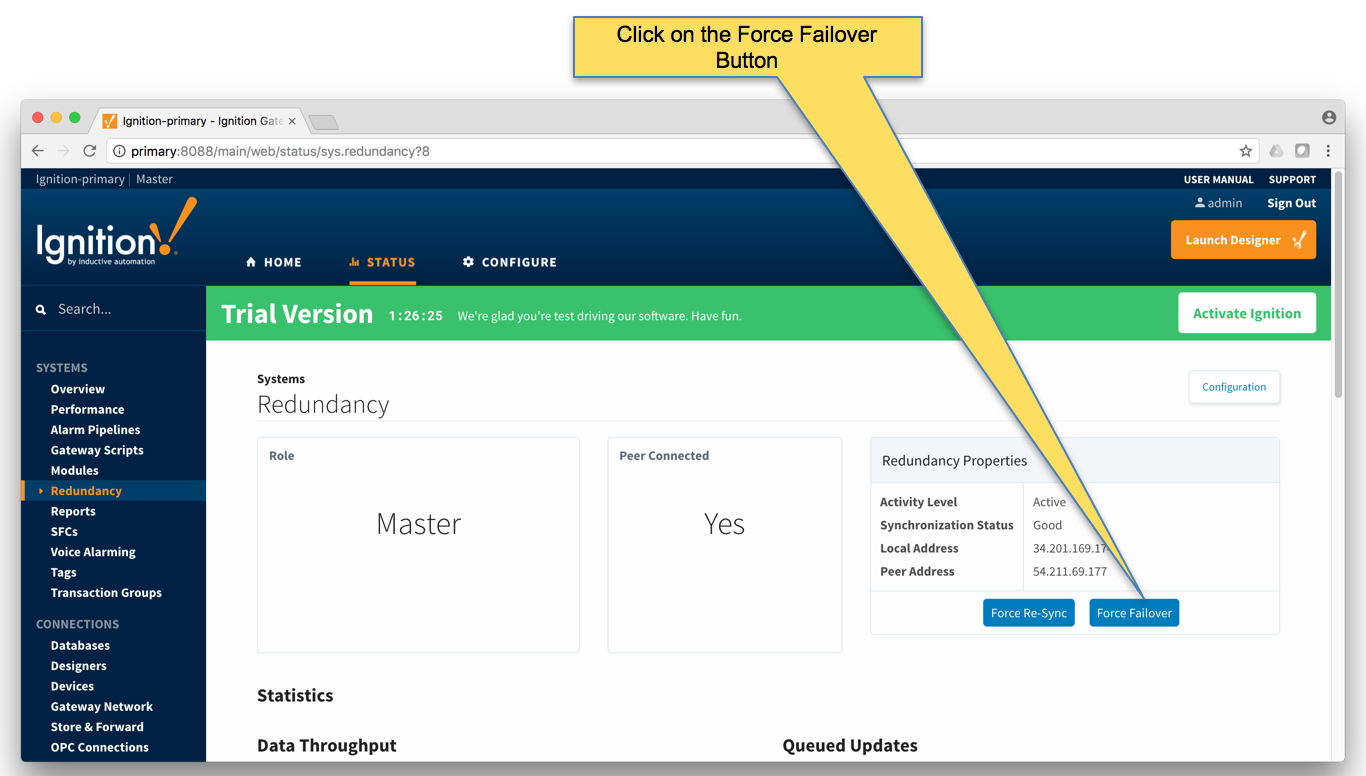
Task: Select Gateway Network under Connections
Action: pos(102,707)
